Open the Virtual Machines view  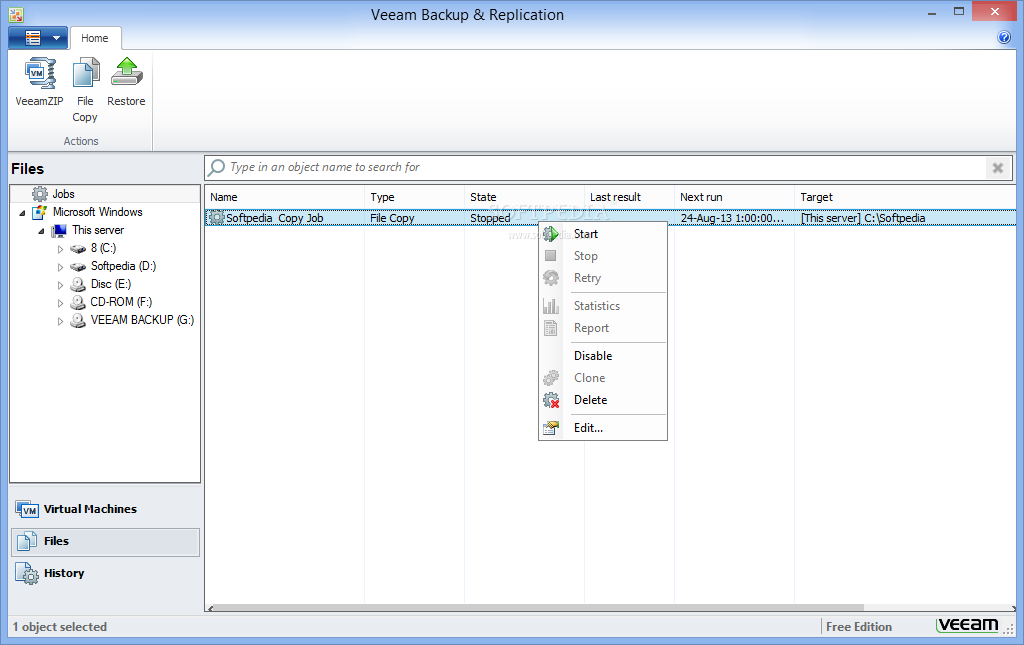105,509
